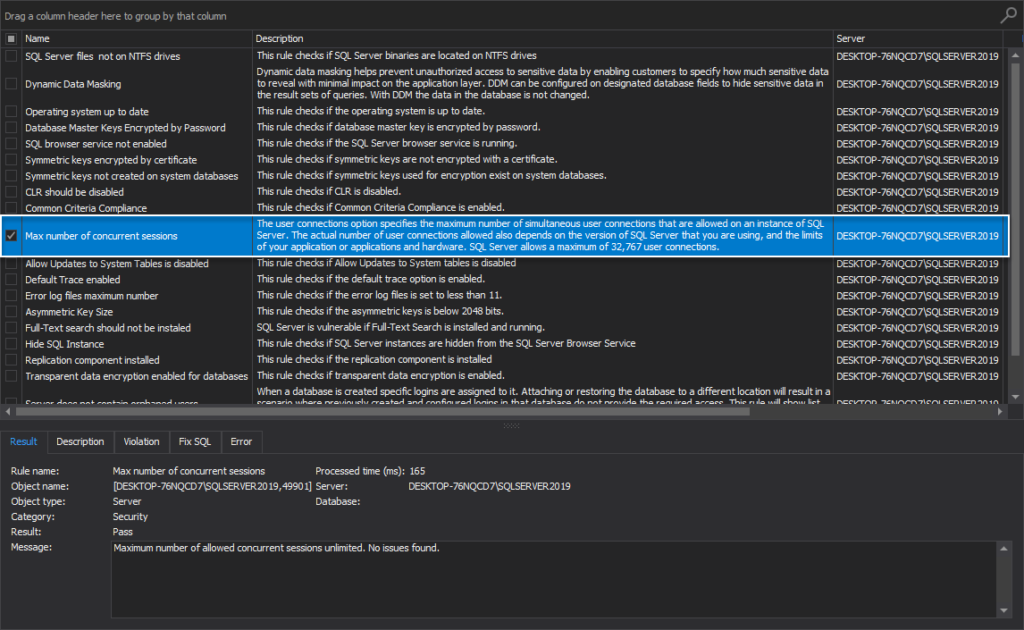This screenshot has height=630, width=1024.
Task: Select the Error tab
Action: [241, 441]
